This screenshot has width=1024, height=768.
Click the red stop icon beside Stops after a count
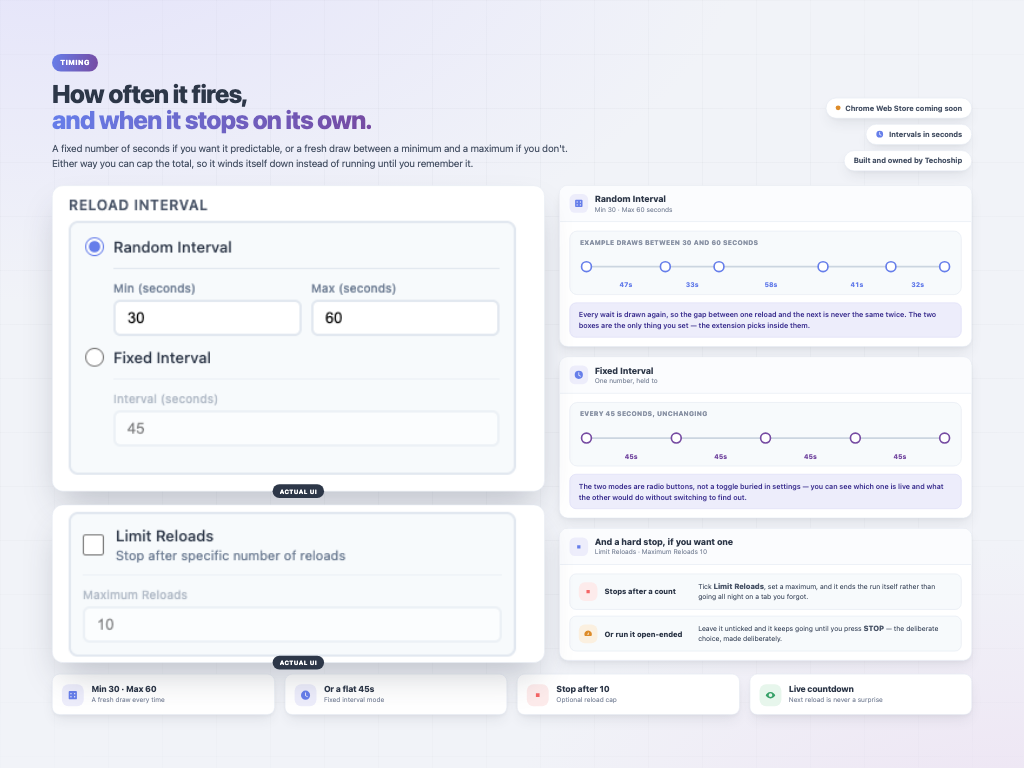click(x=588, y=592)
